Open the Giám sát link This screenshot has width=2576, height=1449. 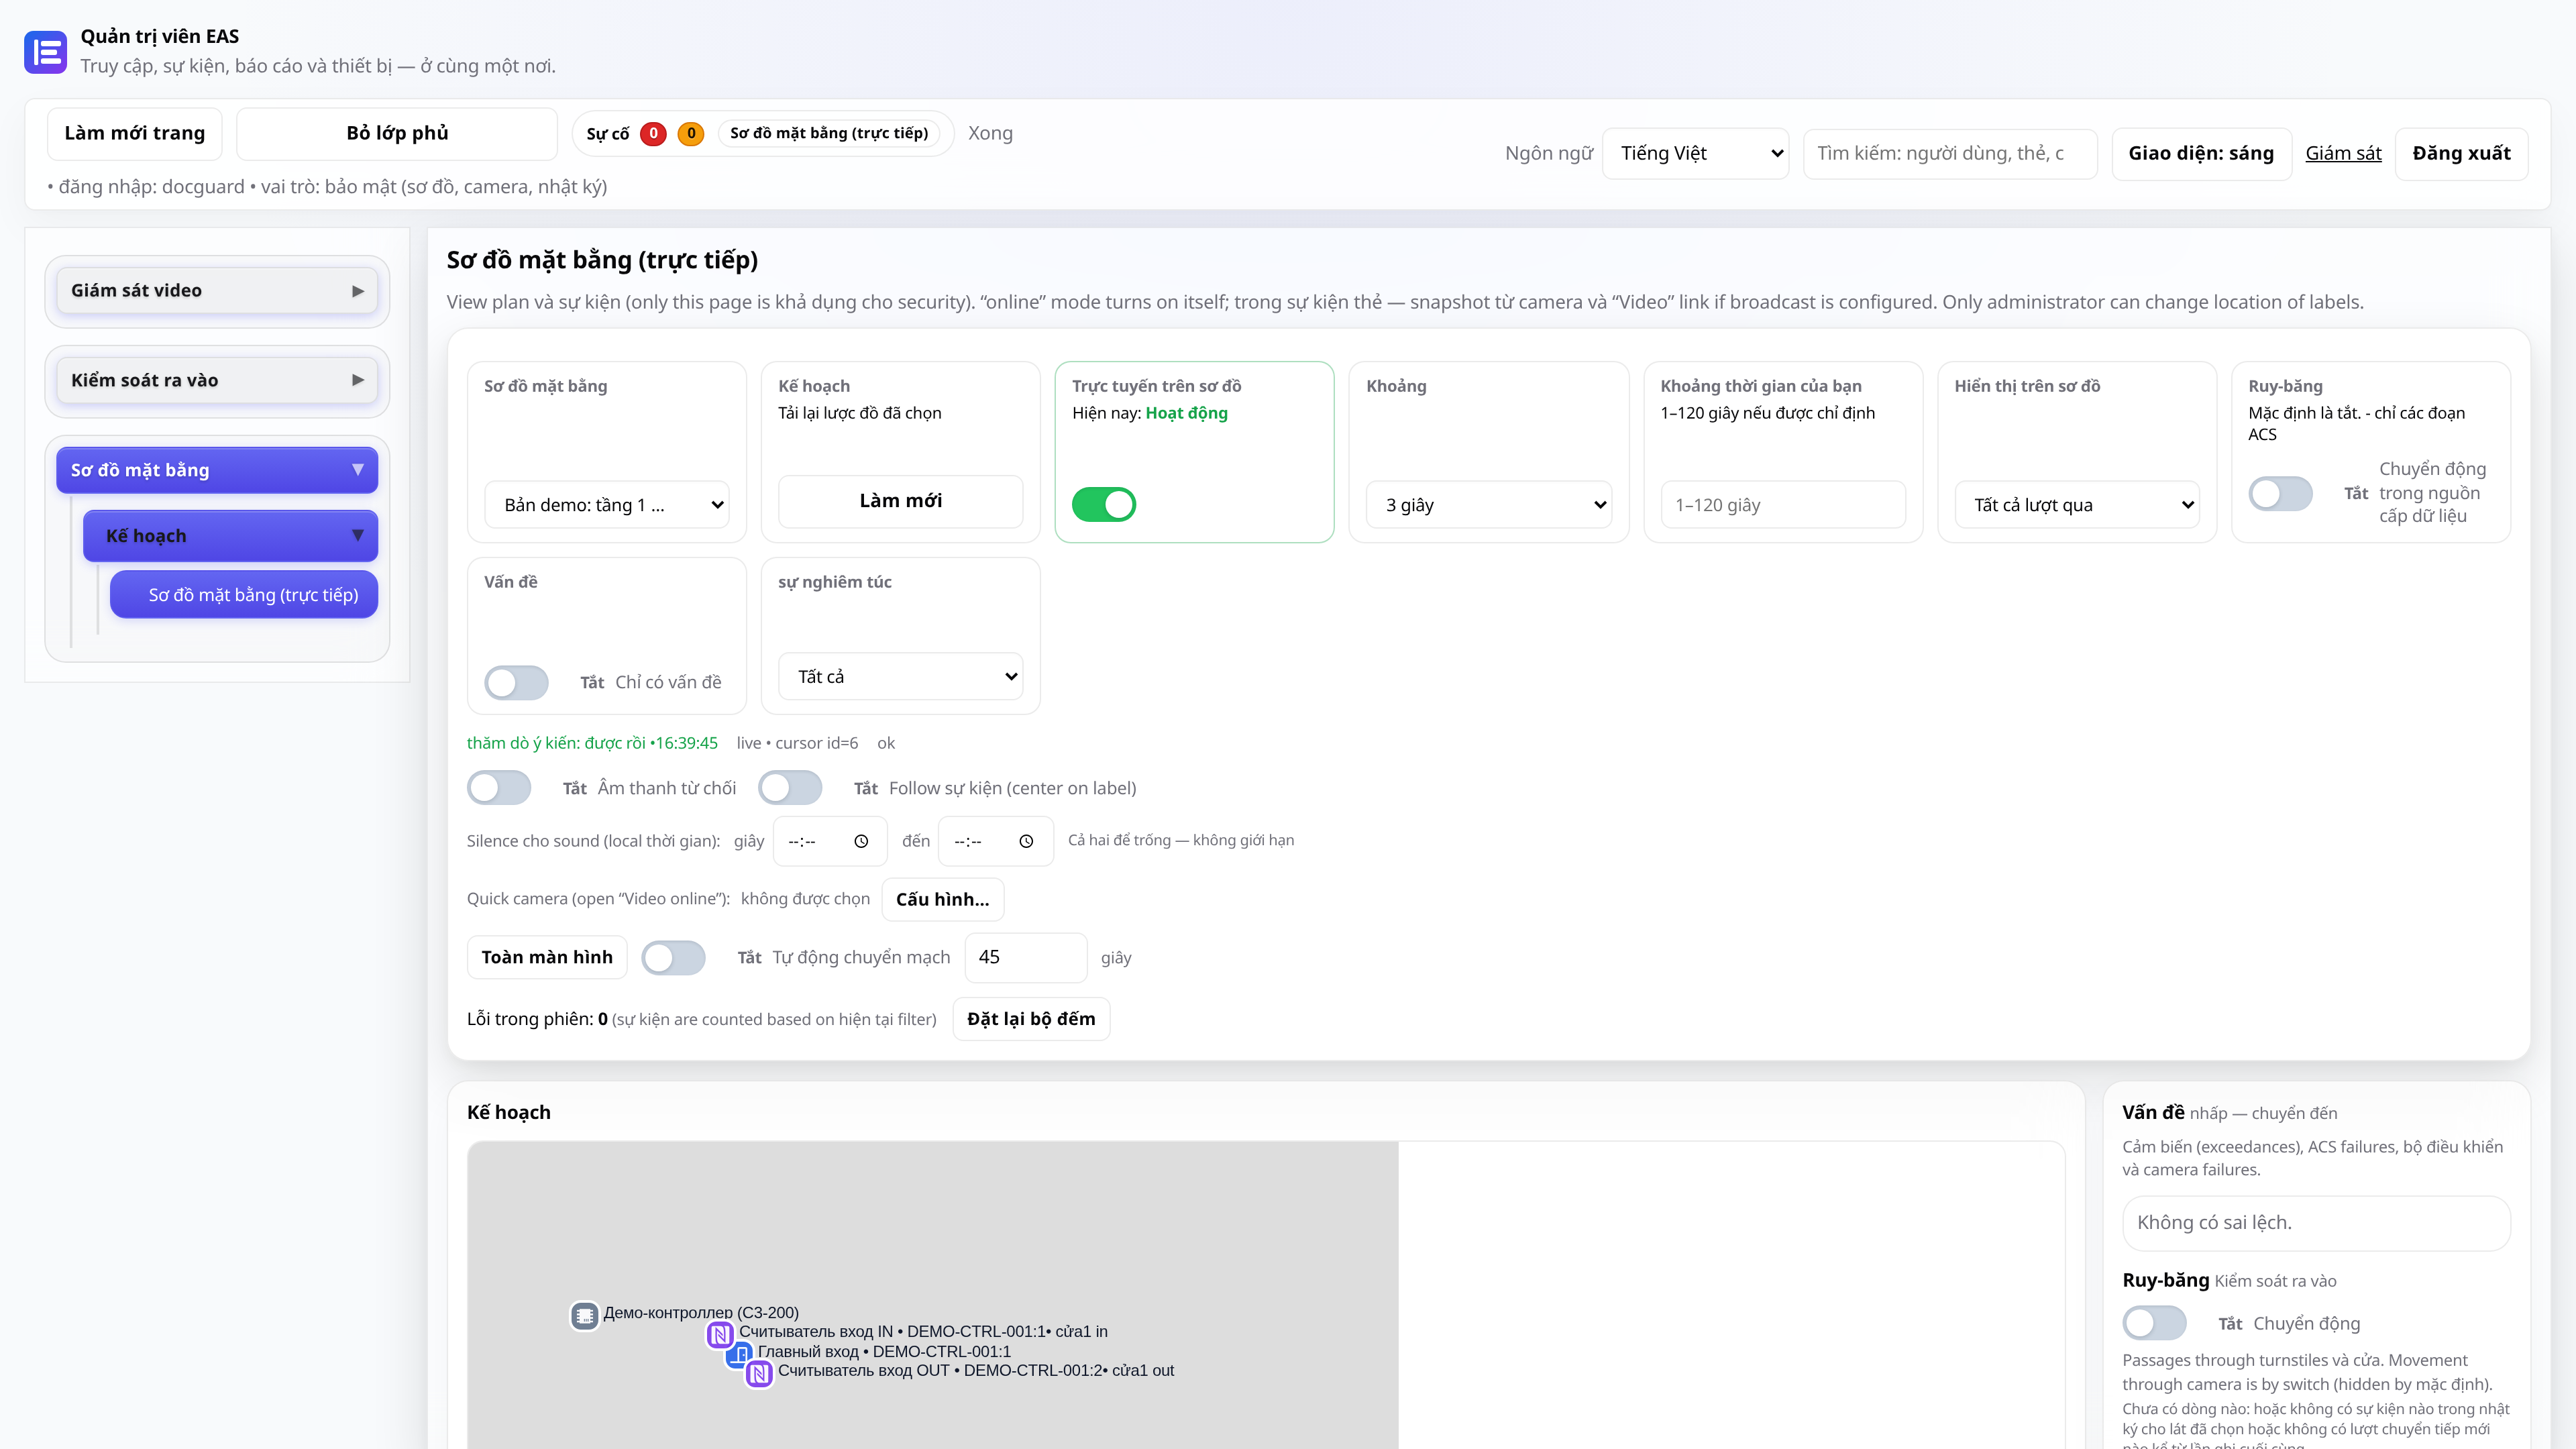[2343, 153]
